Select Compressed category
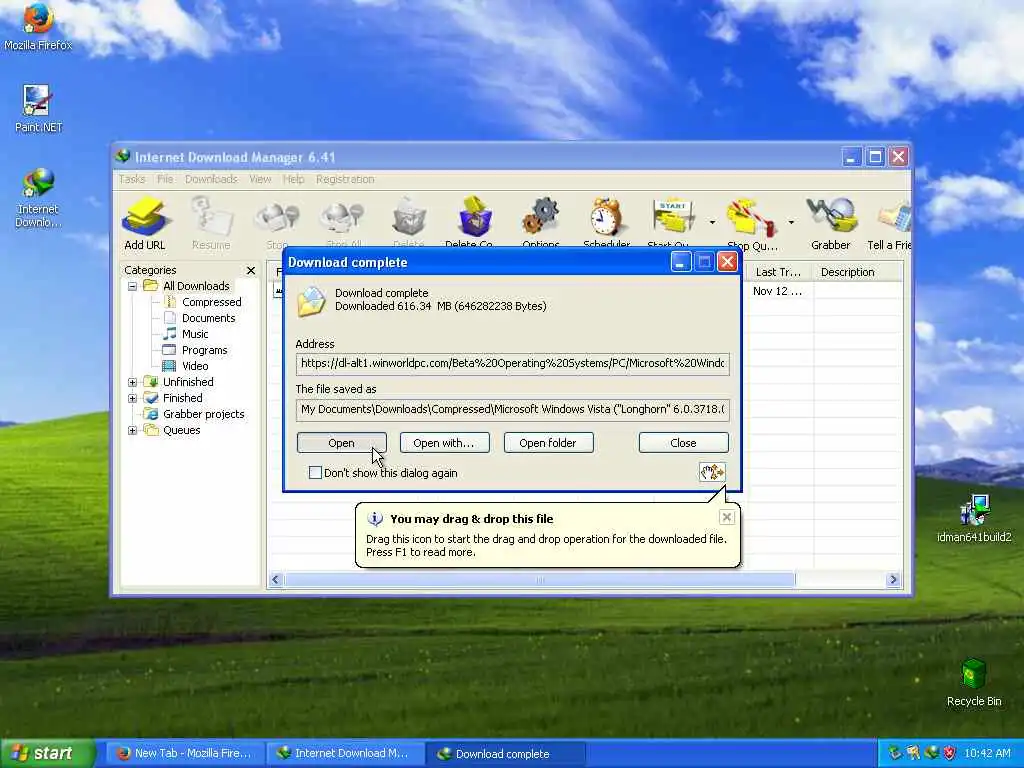This screenshot has width=1024, height=768. click(211, 302)
